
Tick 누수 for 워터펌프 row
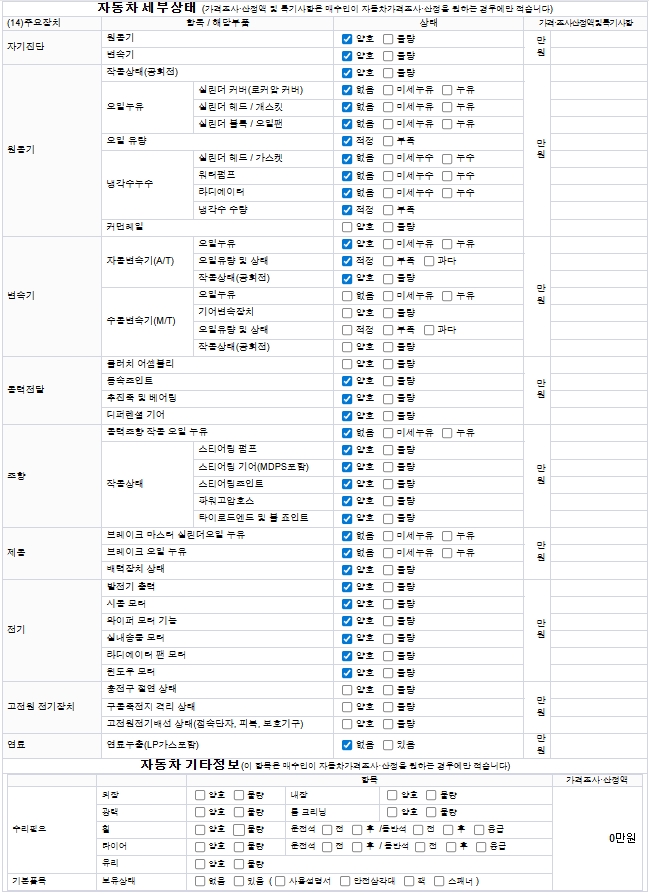tap(447, 175)
